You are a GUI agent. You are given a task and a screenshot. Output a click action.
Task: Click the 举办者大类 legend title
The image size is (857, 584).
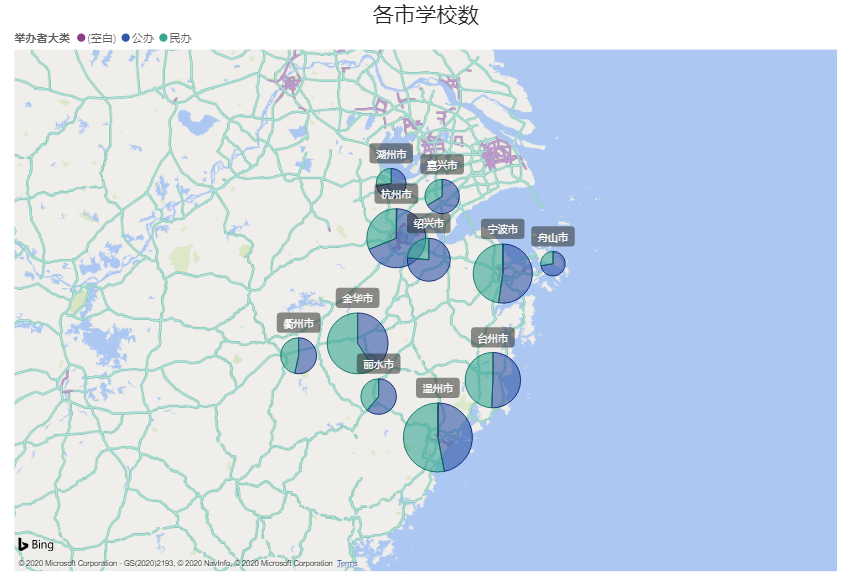[x=42, y=38]
